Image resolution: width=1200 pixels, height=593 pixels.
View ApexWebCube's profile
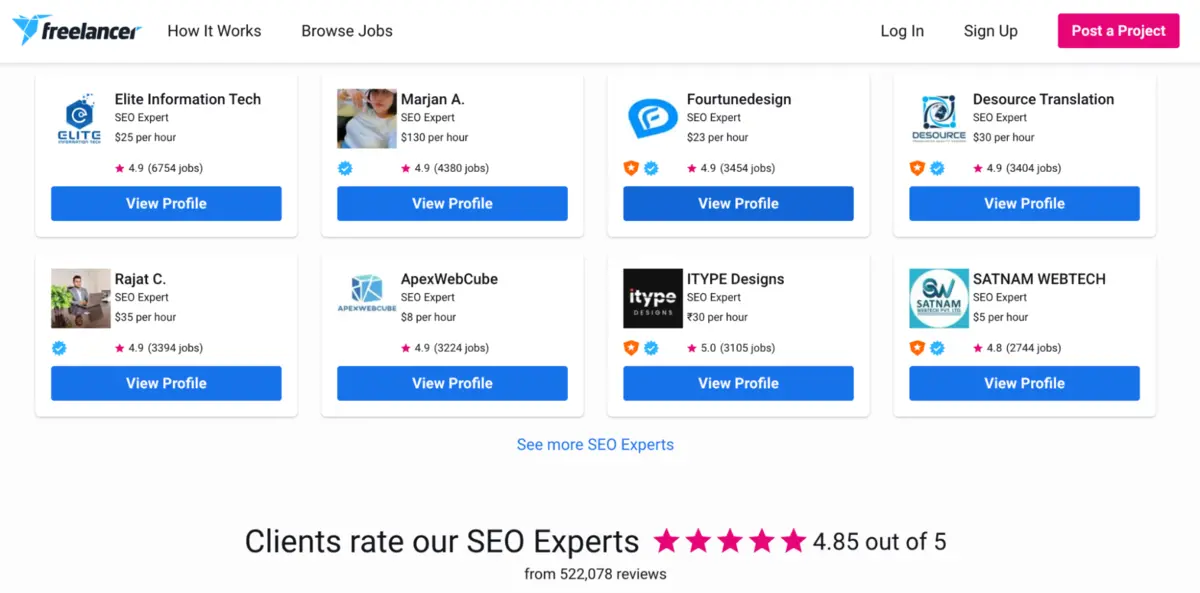451,383
